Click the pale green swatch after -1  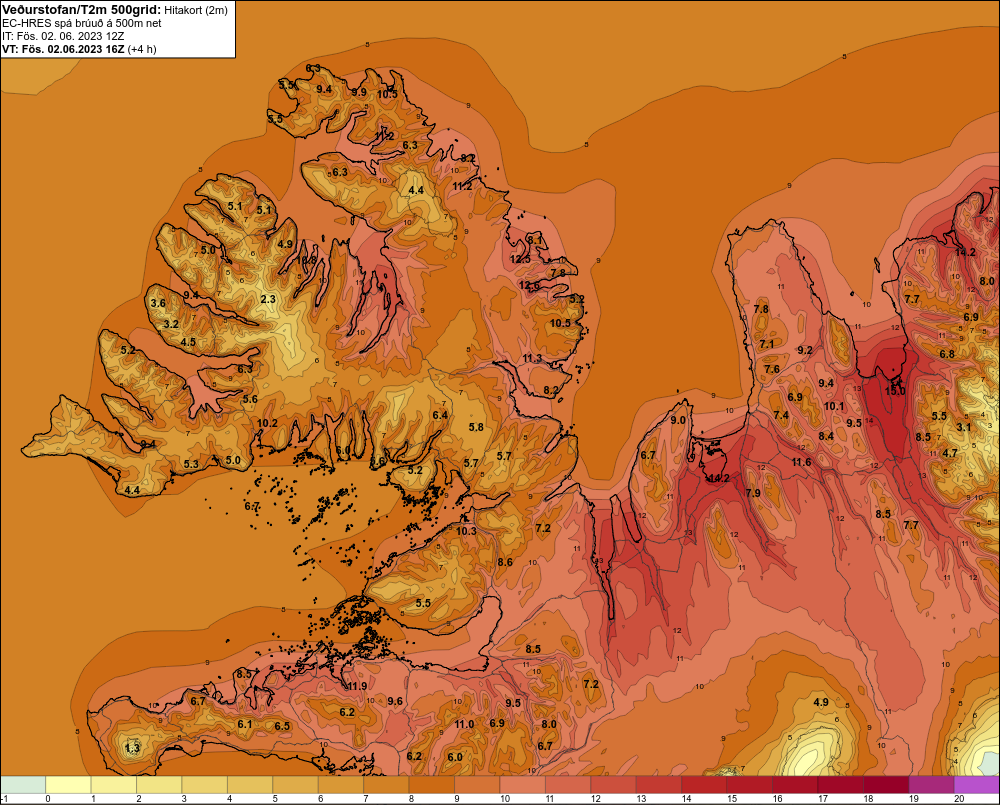coord(24,785)
